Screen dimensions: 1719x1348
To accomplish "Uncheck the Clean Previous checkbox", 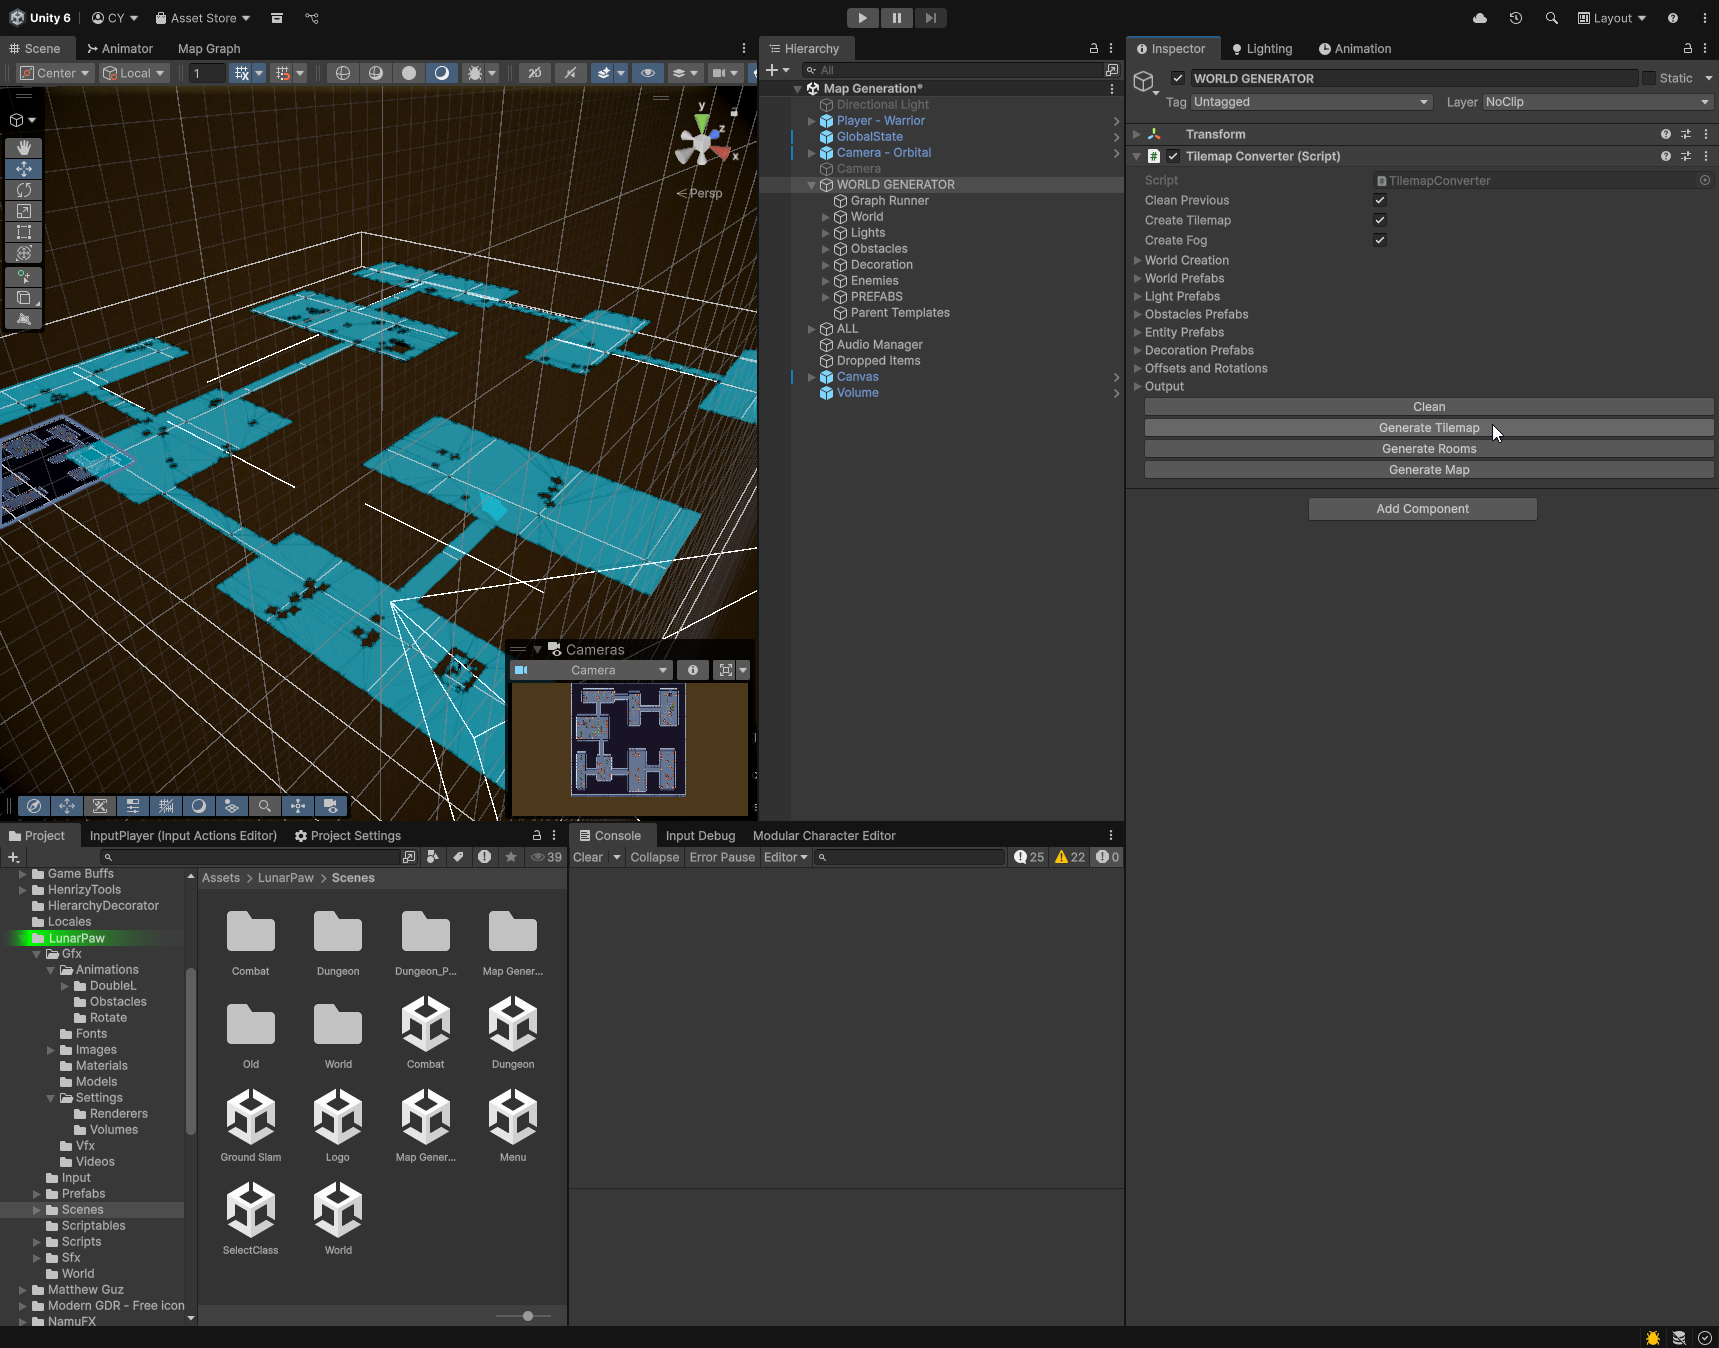I will [1380, 200].
